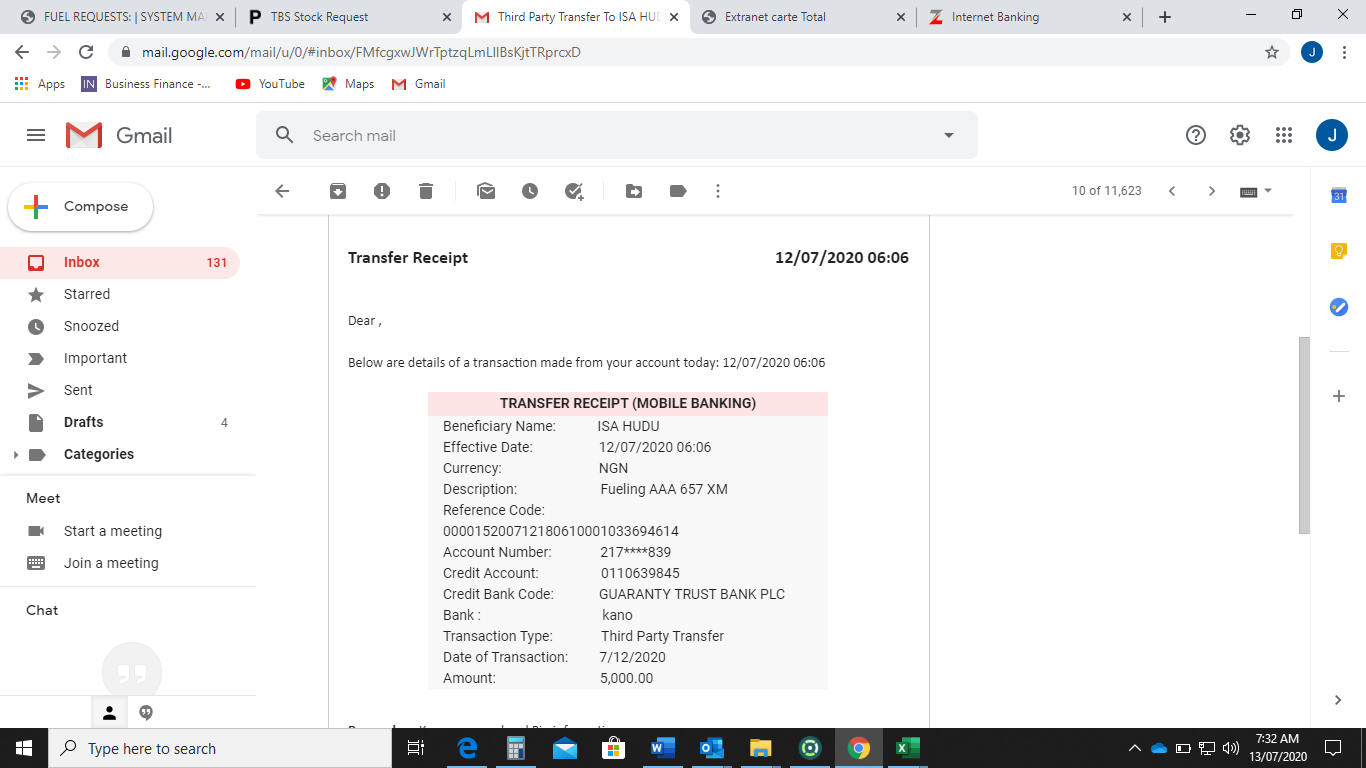Bookmark this page with star
1366x768 pixels.
tap(1272, 52)
